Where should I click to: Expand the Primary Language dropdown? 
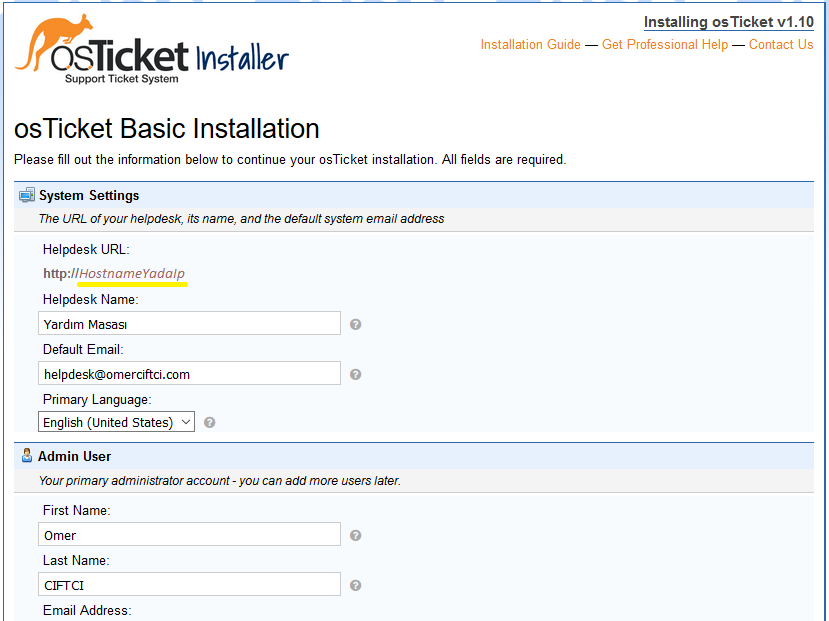click(117, 423)
